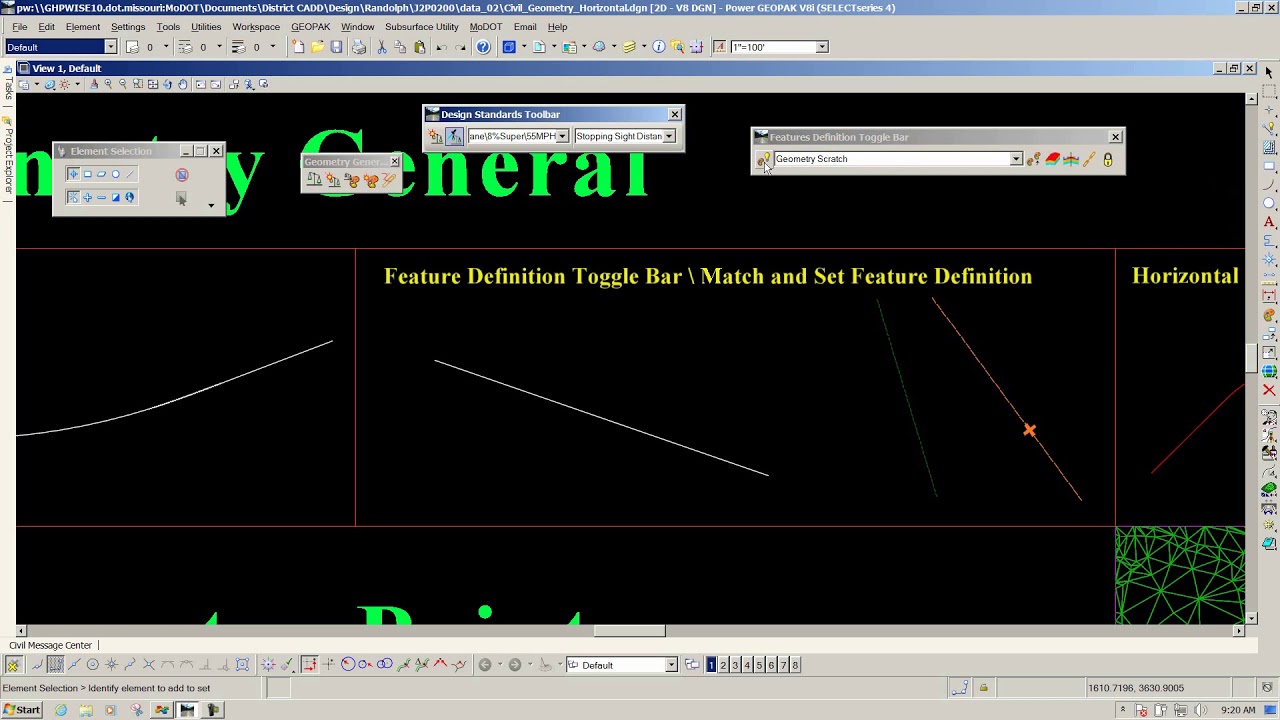Click the wand icon in Features Definition bar
The image size is (1280, 720).
coord(1089,159)
